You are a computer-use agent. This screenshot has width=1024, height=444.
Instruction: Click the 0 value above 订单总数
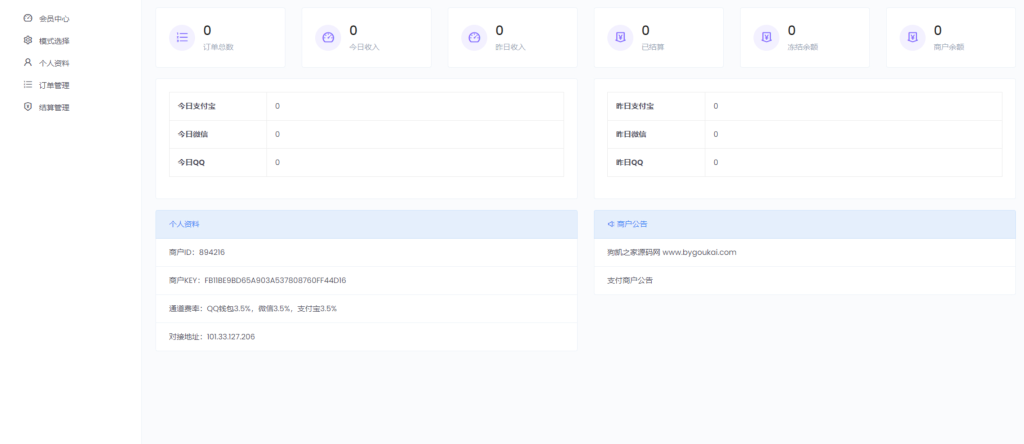click(x=207, y=30)
